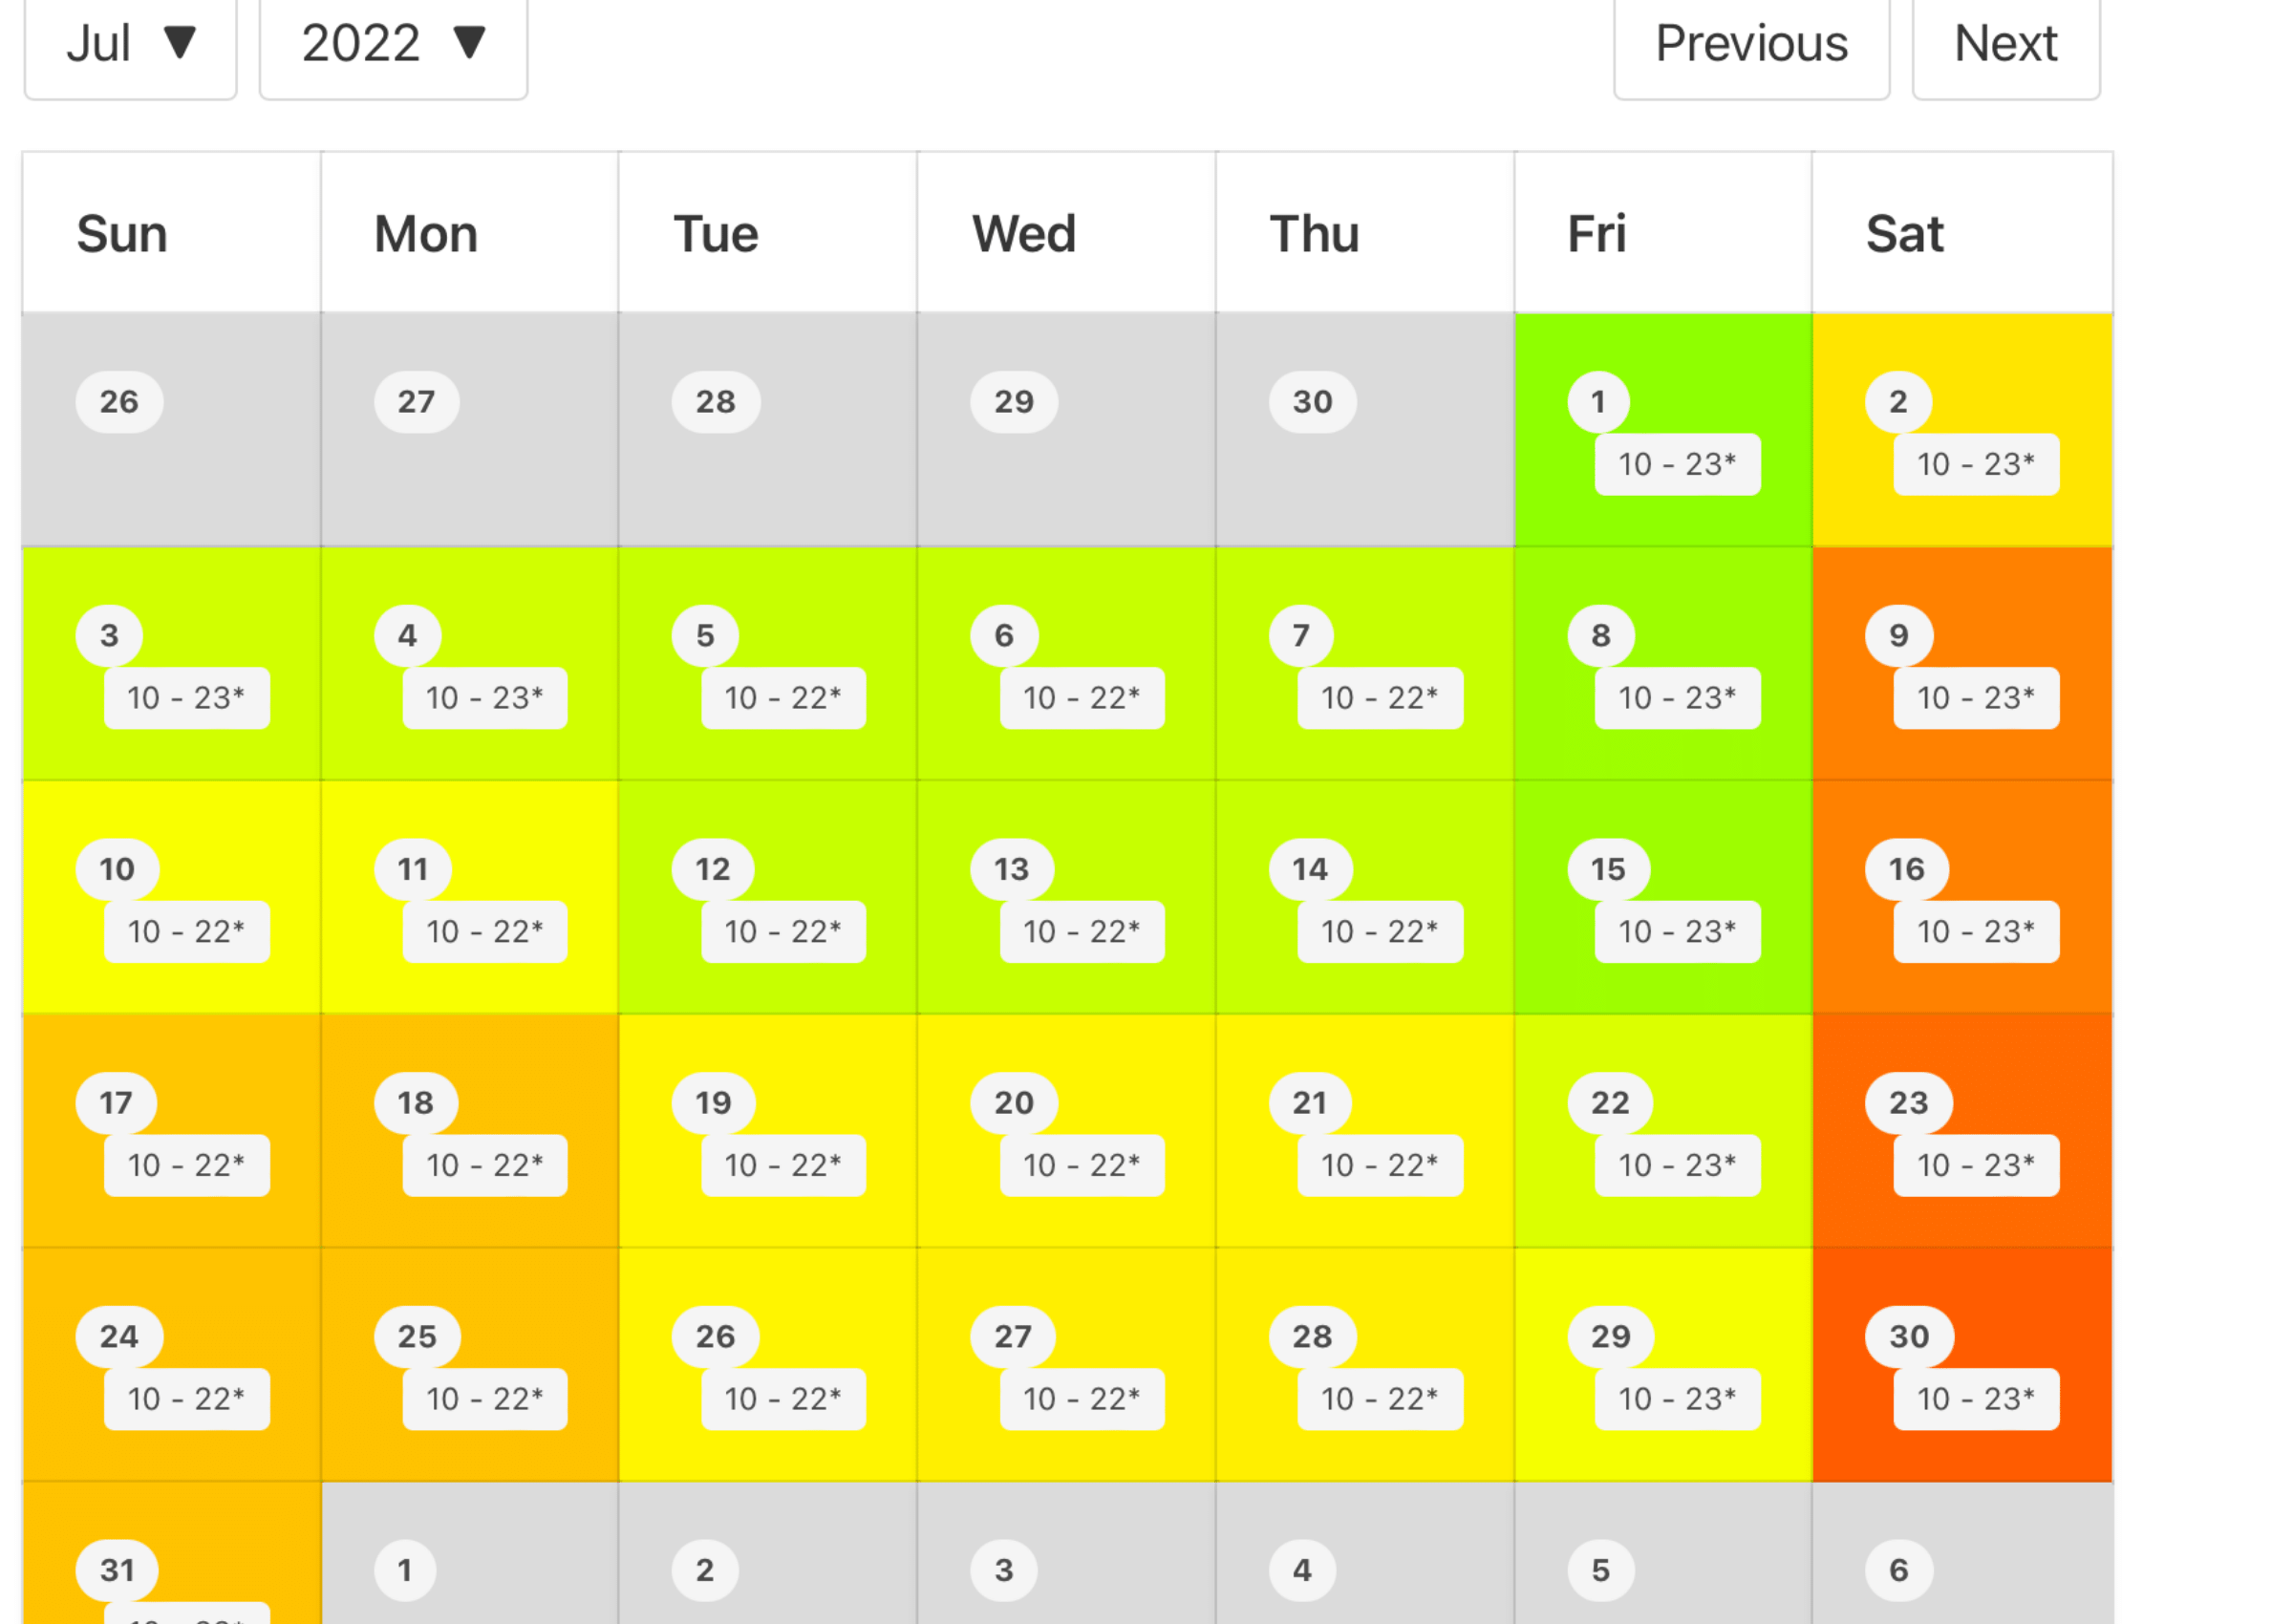Click the Wed column header
This screenshot has height=1624, width=2293.
pos(1023,235)
